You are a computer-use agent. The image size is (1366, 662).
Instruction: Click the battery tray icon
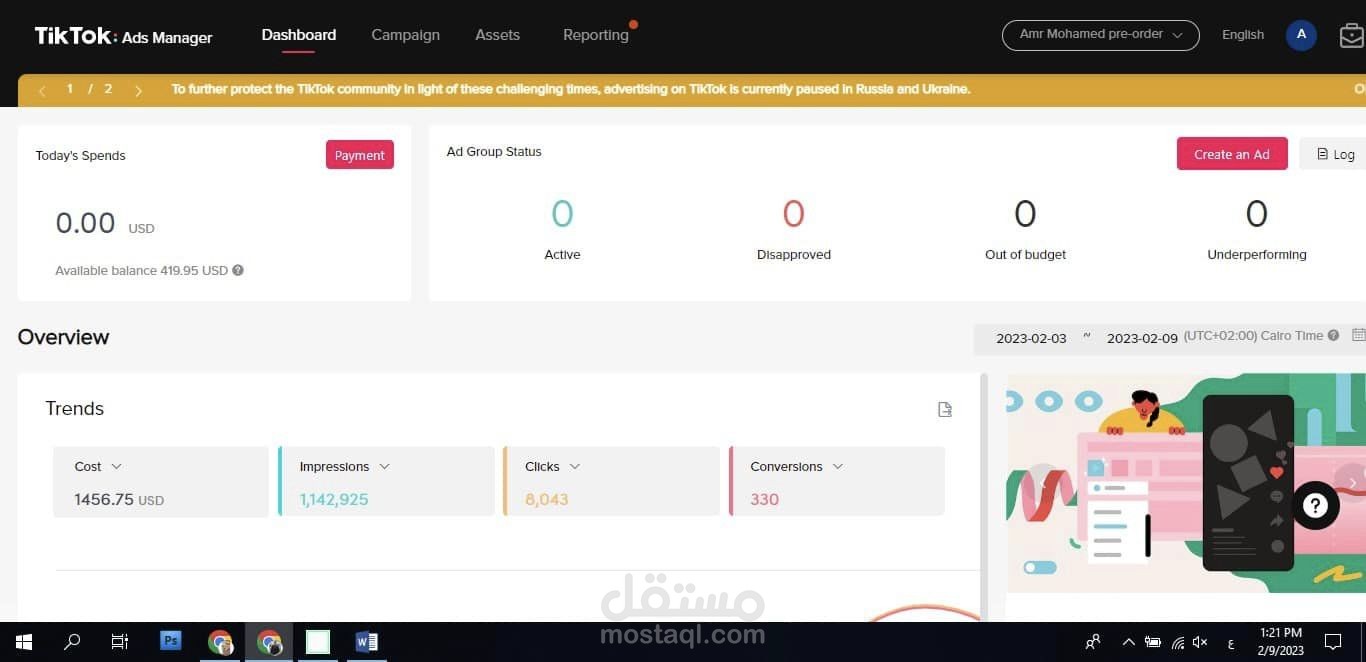1153,642
